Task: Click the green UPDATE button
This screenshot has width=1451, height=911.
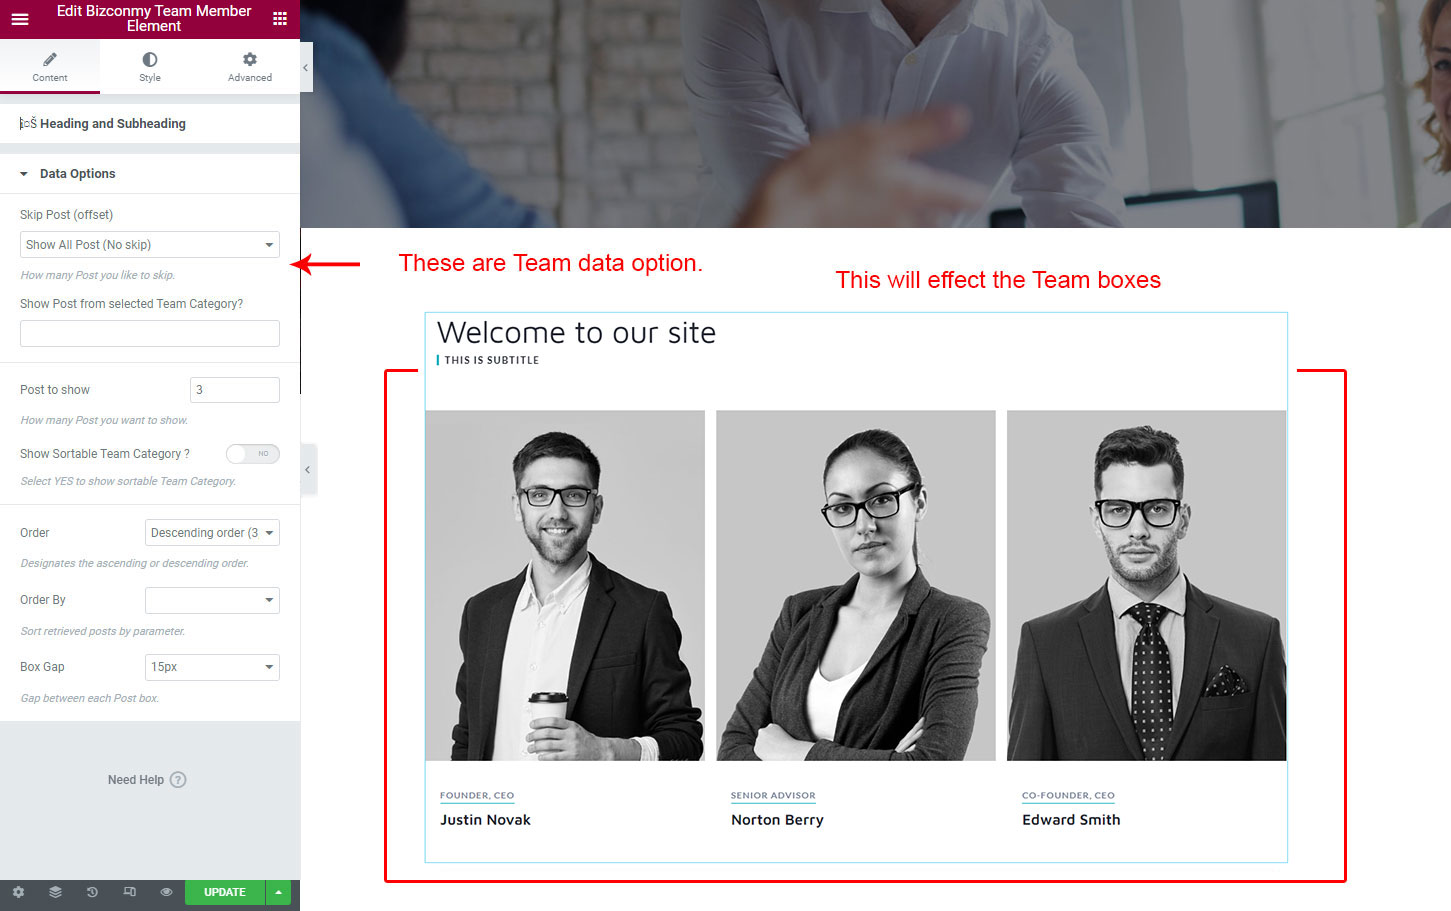Action: coord(225,892)
